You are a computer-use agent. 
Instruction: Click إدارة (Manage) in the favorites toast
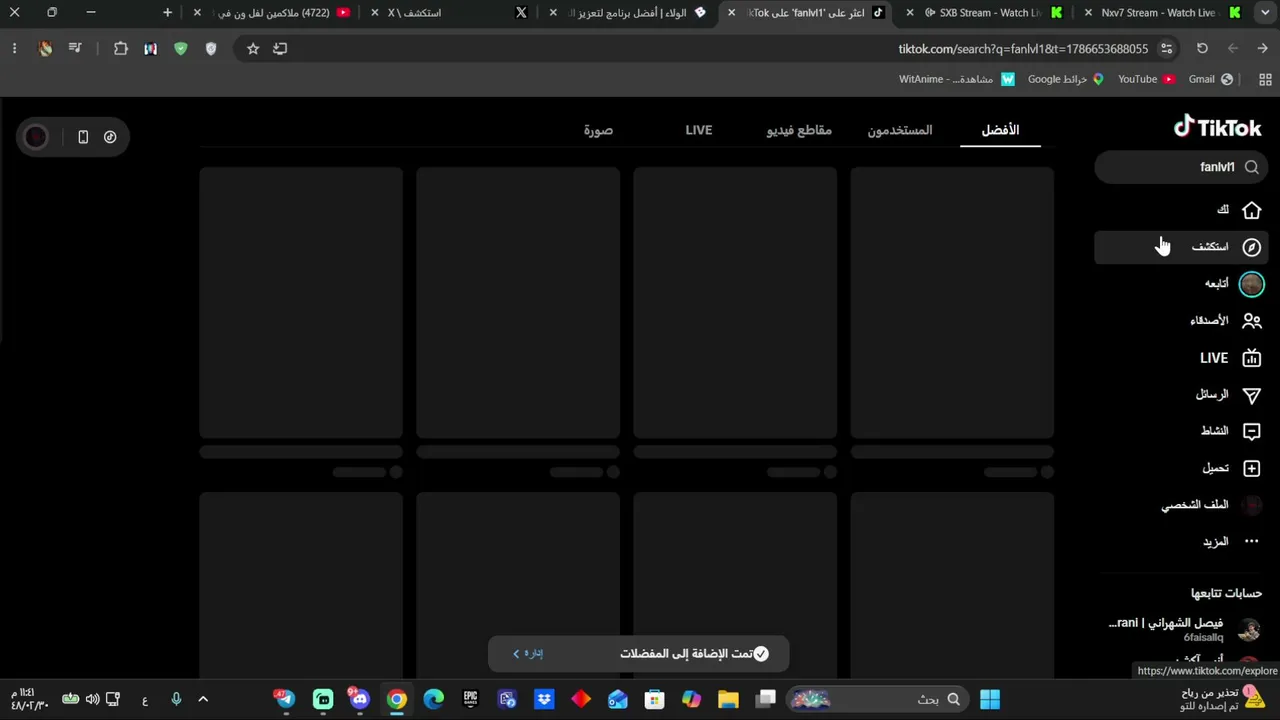click(529, 654)
